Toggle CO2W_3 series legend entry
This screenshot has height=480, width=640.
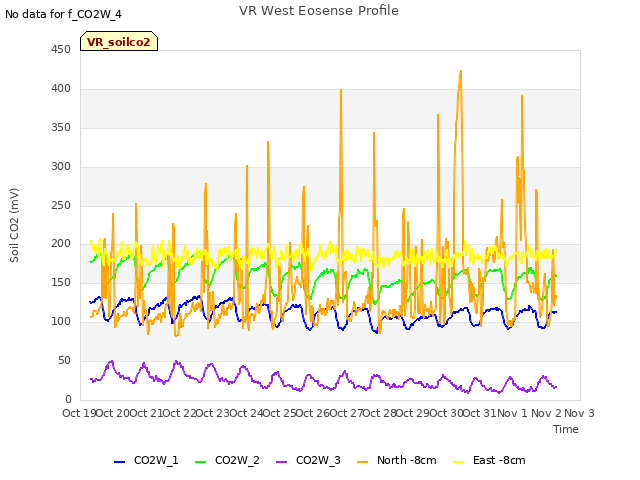(x=308, y=460)
